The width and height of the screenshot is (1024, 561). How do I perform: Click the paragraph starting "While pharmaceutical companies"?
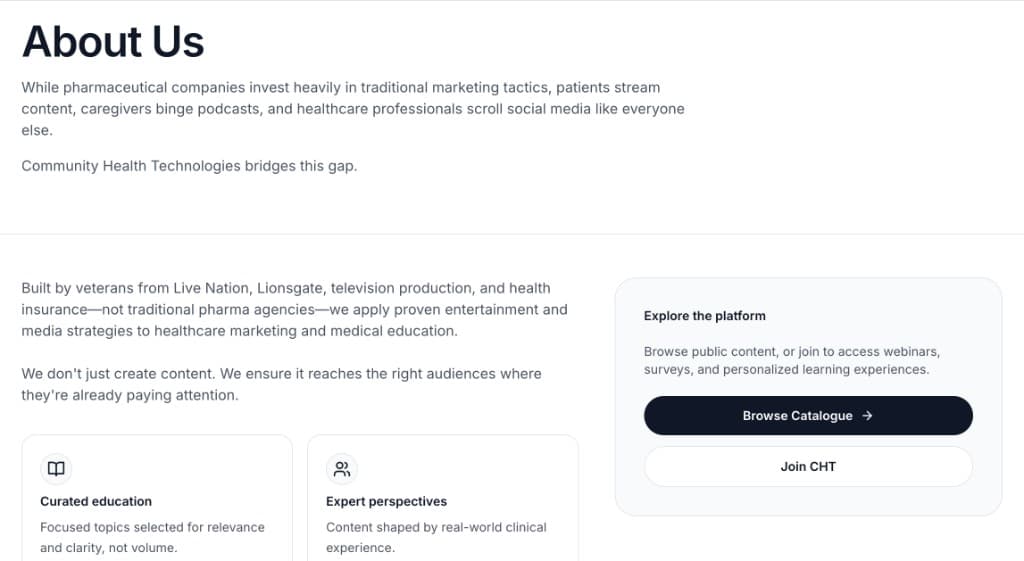352,109
